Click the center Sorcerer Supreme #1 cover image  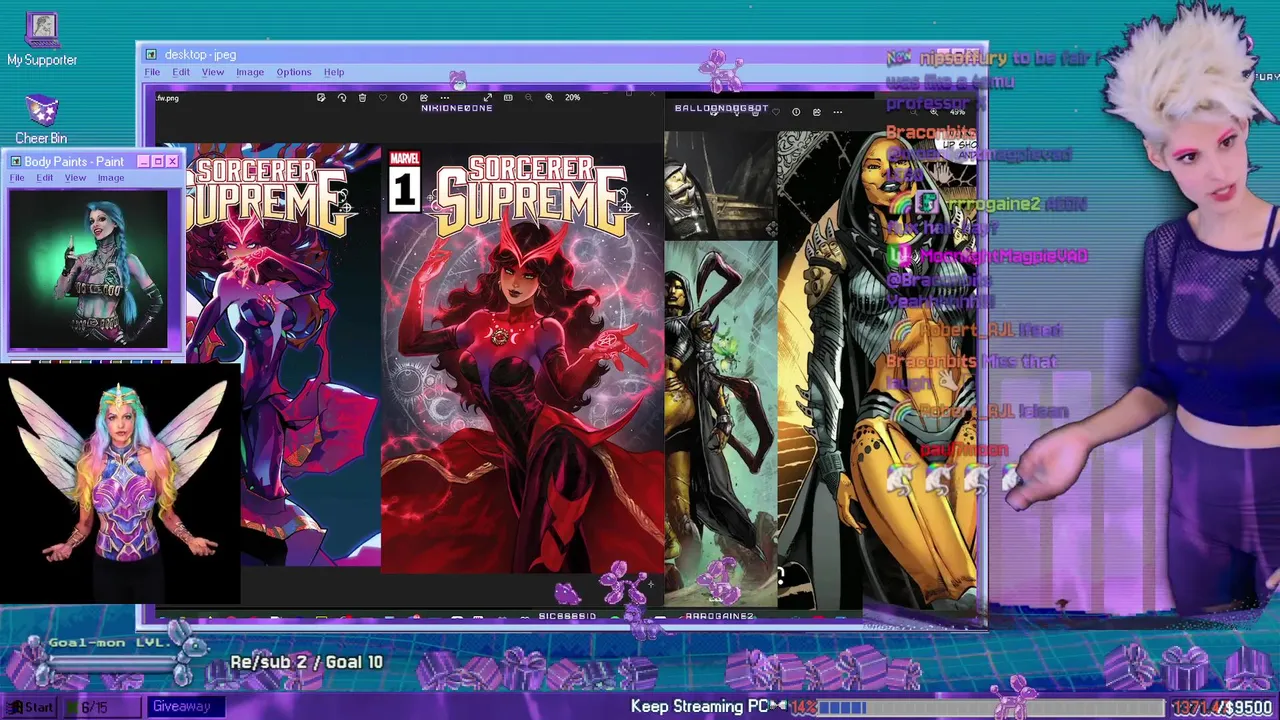(x=522, y=360)
